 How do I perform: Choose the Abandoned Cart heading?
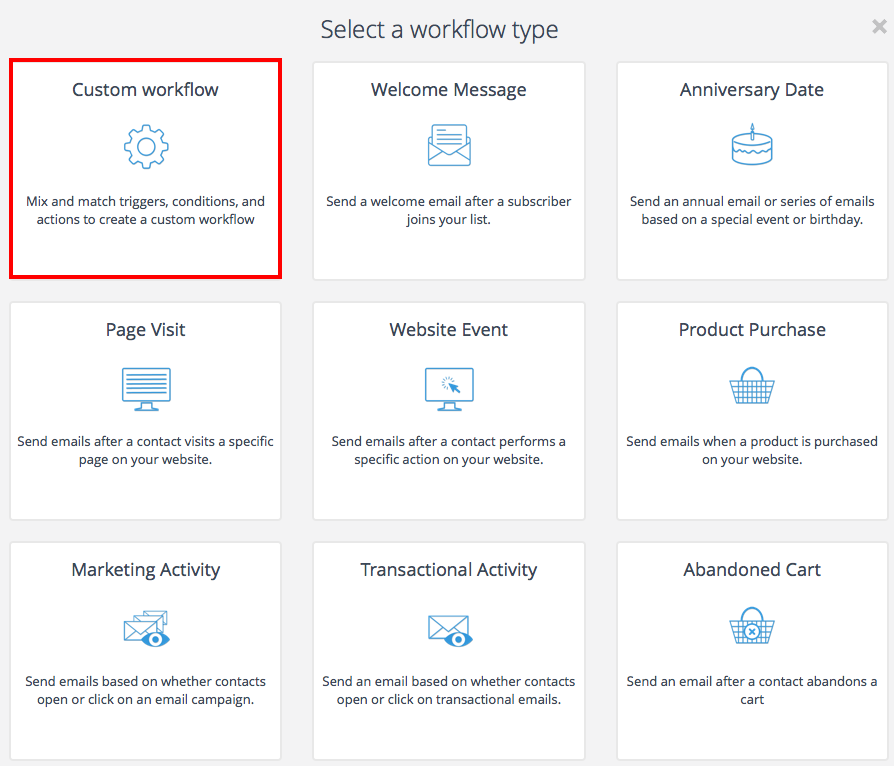coord(752,570)
